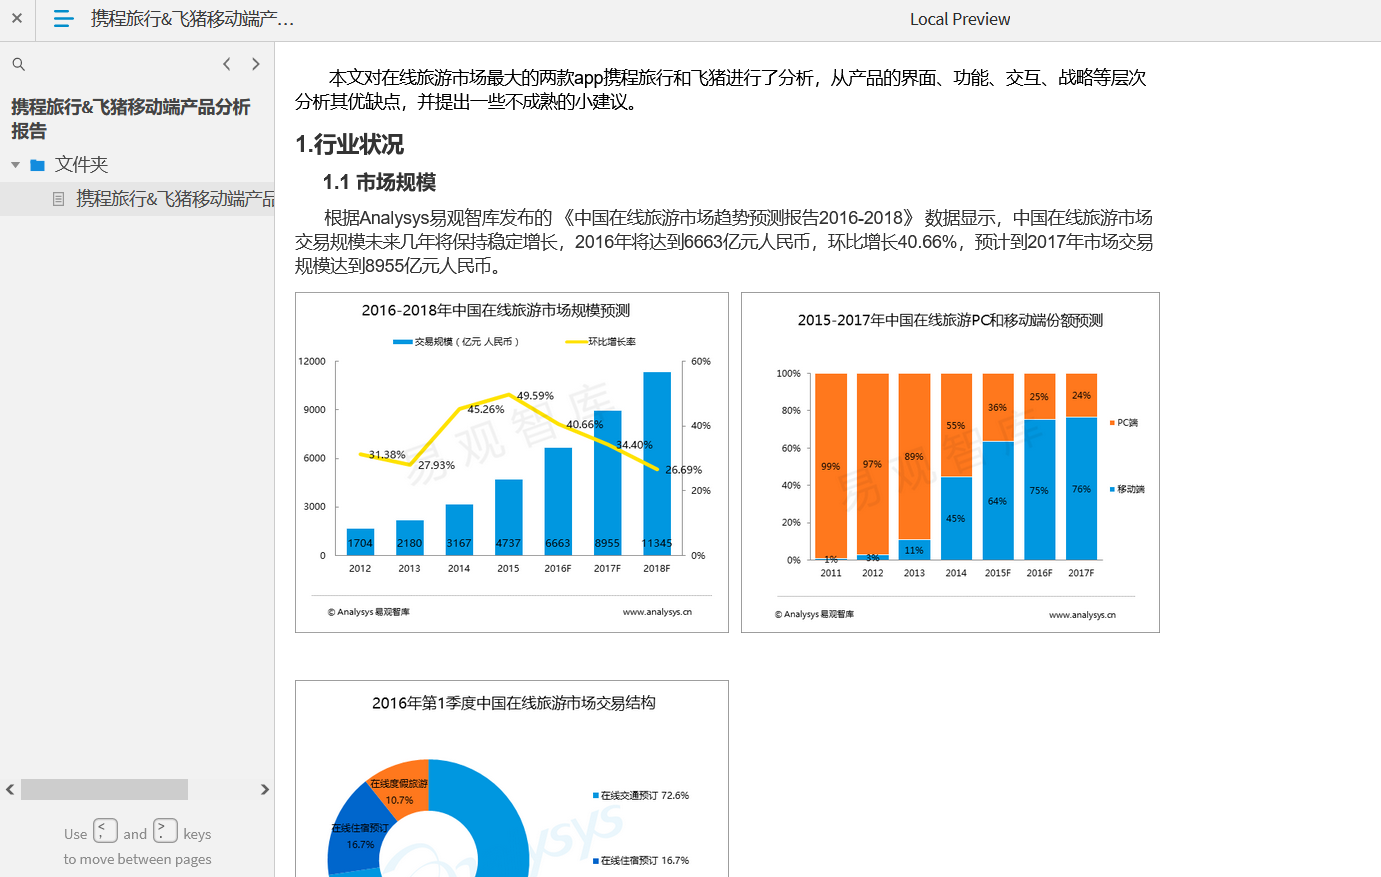Screen dimensions: 1381x877
Task: Go to previous page with left chevron
Action: pyautogui.click(x=227, y=64)
